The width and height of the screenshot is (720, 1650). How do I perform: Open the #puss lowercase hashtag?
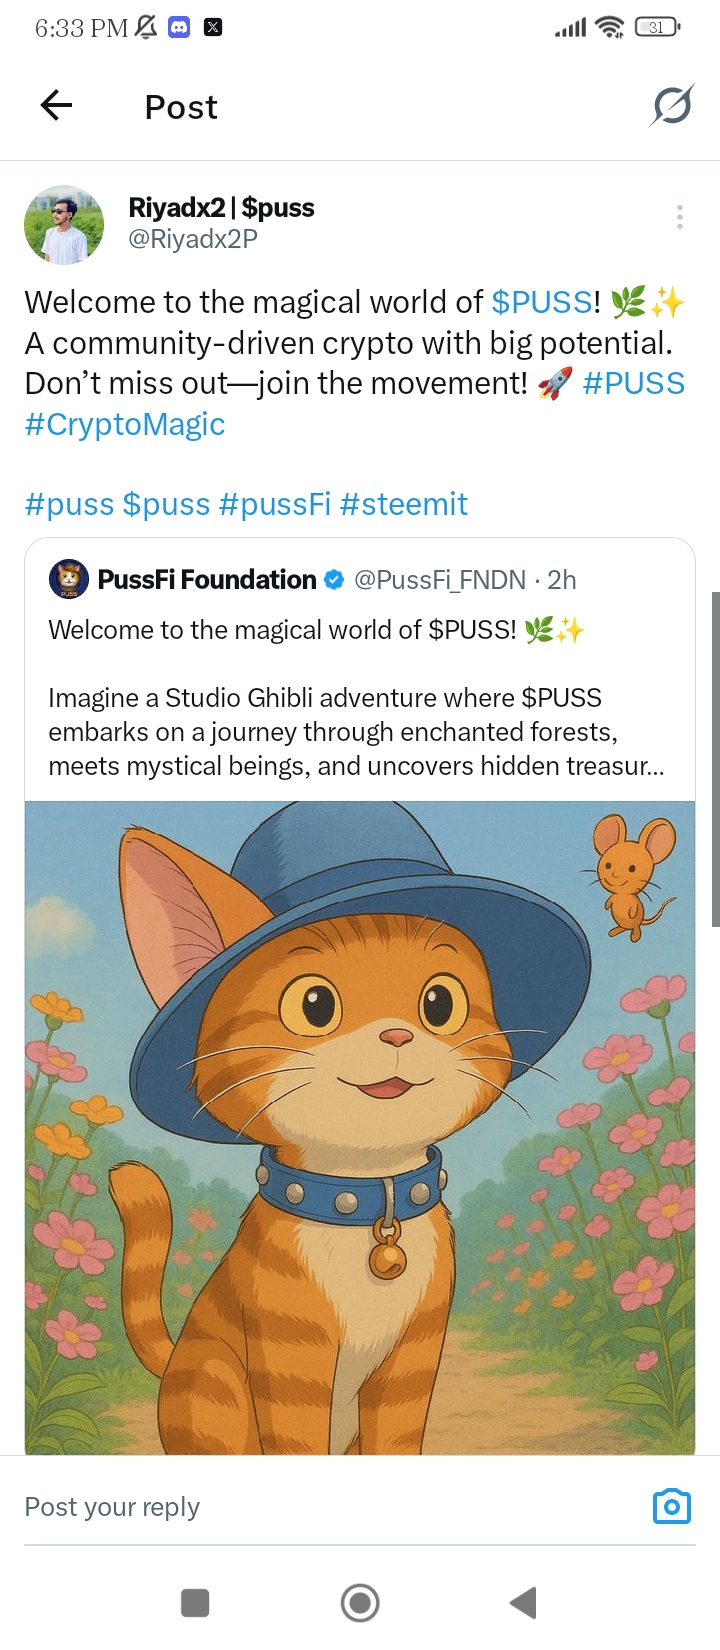[69, 504]
